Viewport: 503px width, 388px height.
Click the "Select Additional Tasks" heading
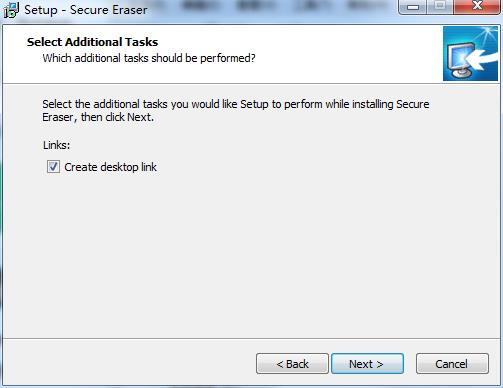click(92, 42)
